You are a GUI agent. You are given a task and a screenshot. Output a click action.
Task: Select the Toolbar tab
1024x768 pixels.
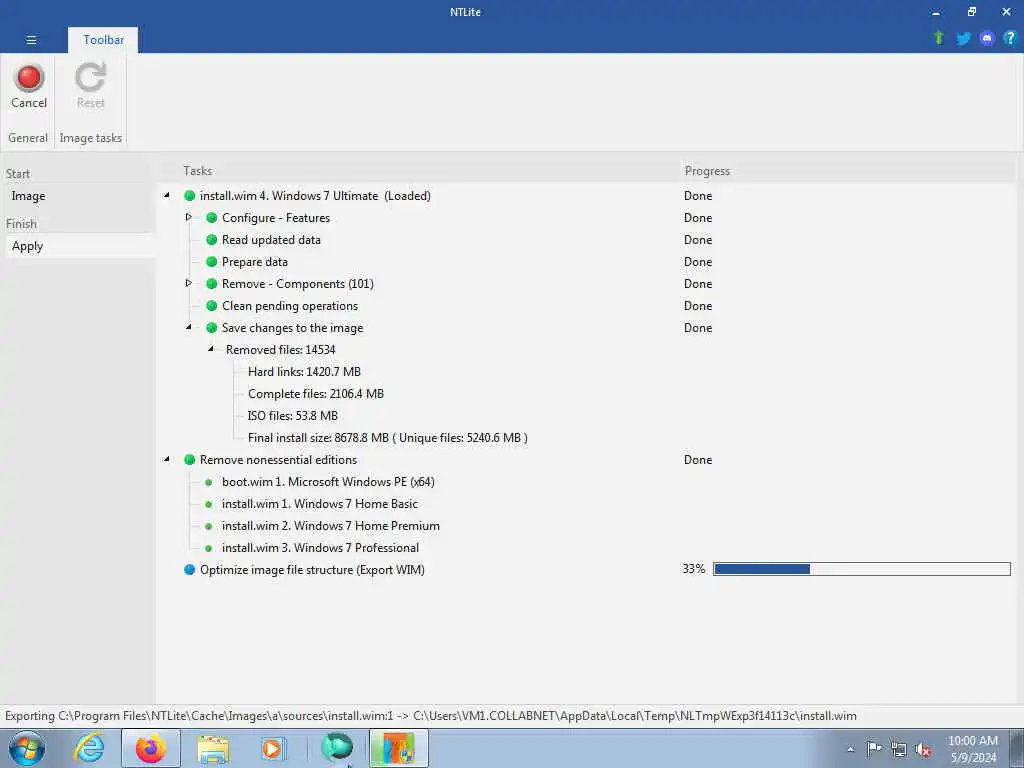103,40
